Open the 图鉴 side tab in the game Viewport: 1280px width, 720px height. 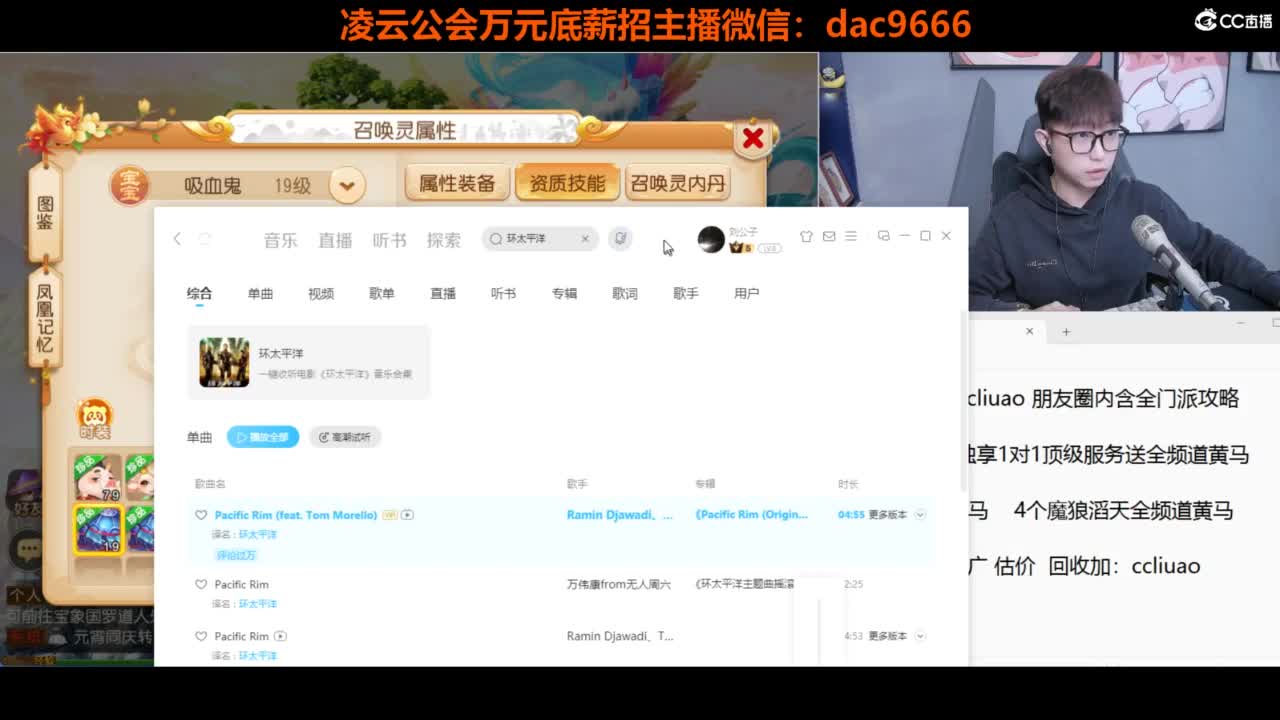pos(45,213)
